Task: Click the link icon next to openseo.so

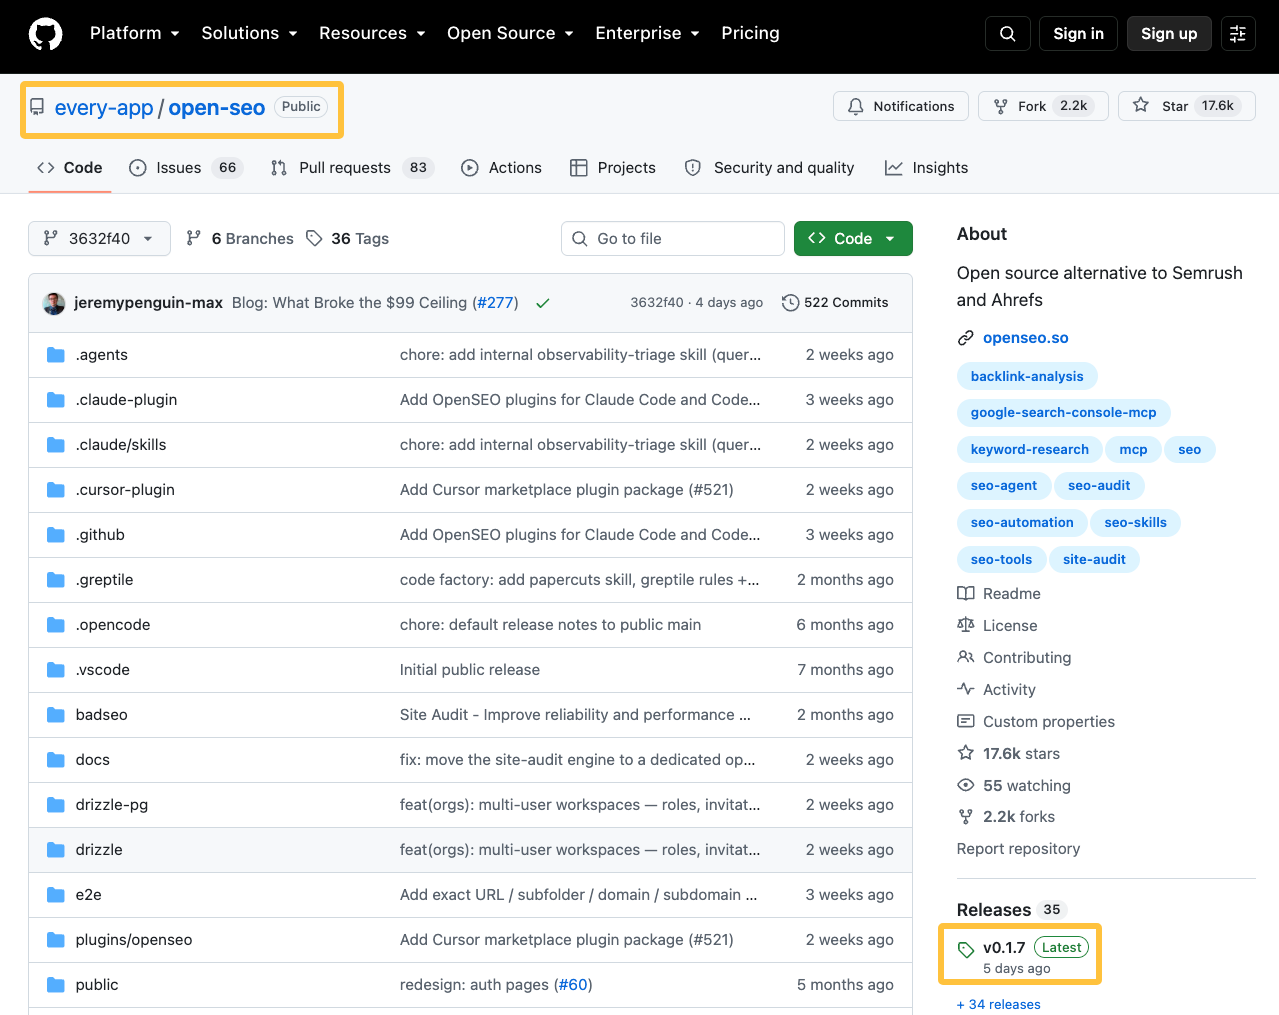Action: coord(965,338)
